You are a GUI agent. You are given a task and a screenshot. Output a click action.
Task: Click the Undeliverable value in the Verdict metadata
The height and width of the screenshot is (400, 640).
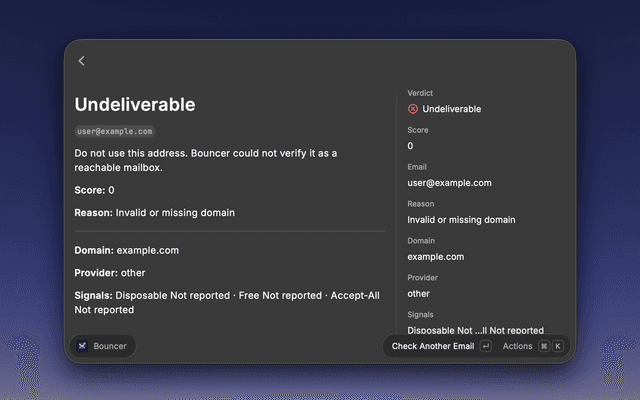451,109
